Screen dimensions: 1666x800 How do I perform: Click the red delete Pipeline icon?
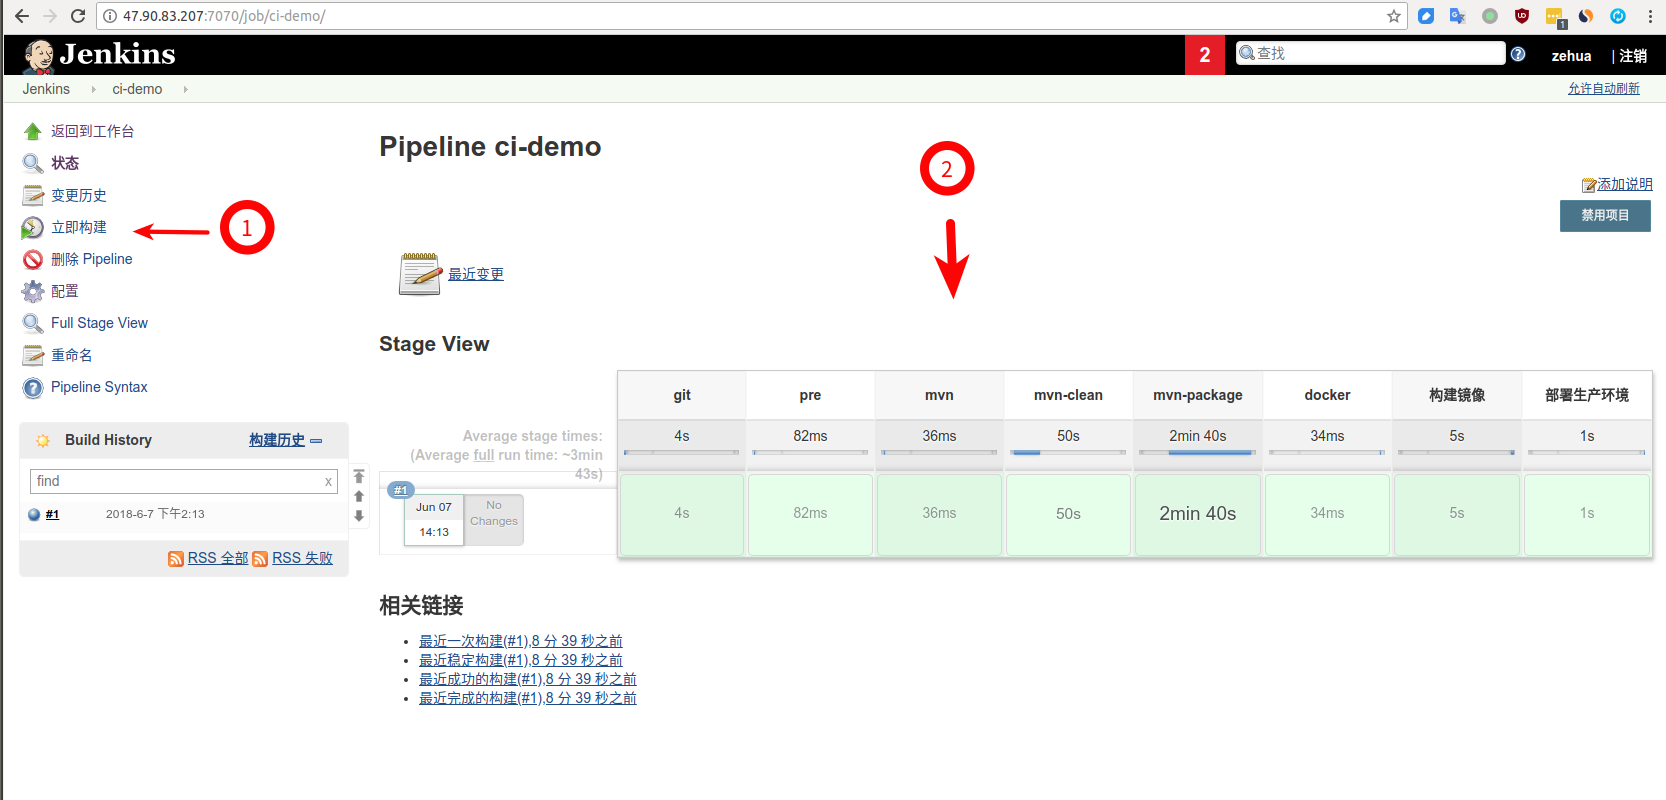(33, 260)
